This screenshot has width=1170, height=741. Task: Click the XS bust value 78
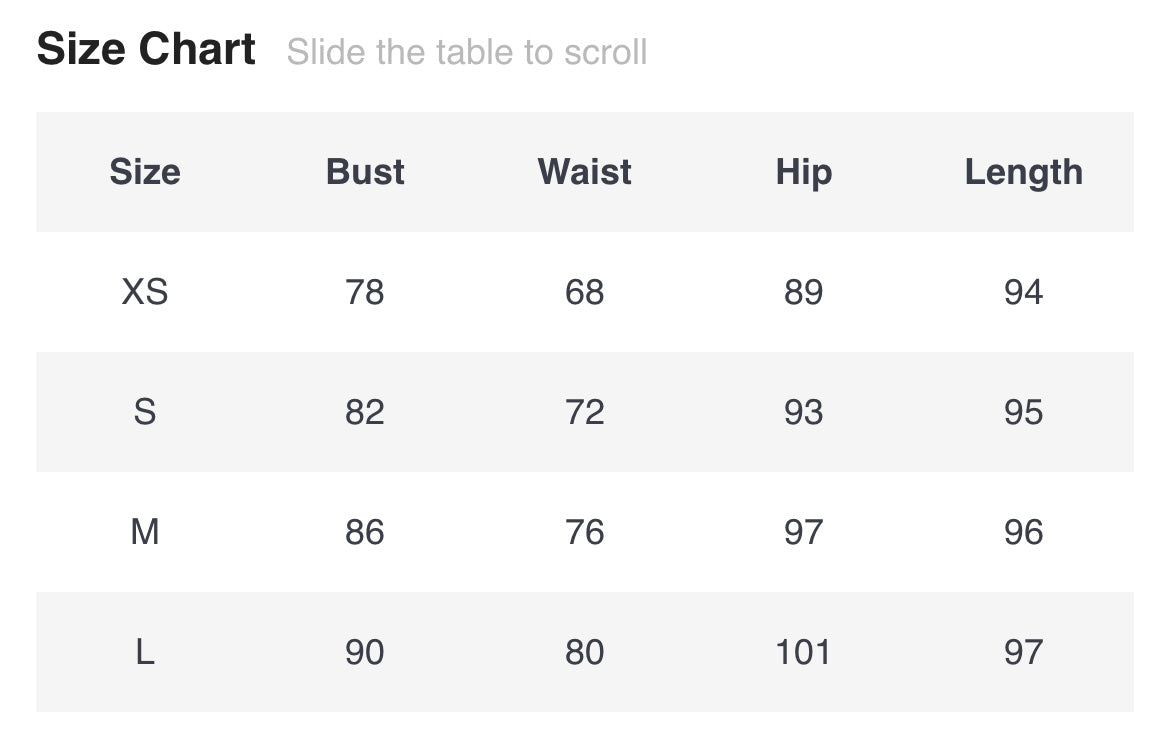point(365,292)
